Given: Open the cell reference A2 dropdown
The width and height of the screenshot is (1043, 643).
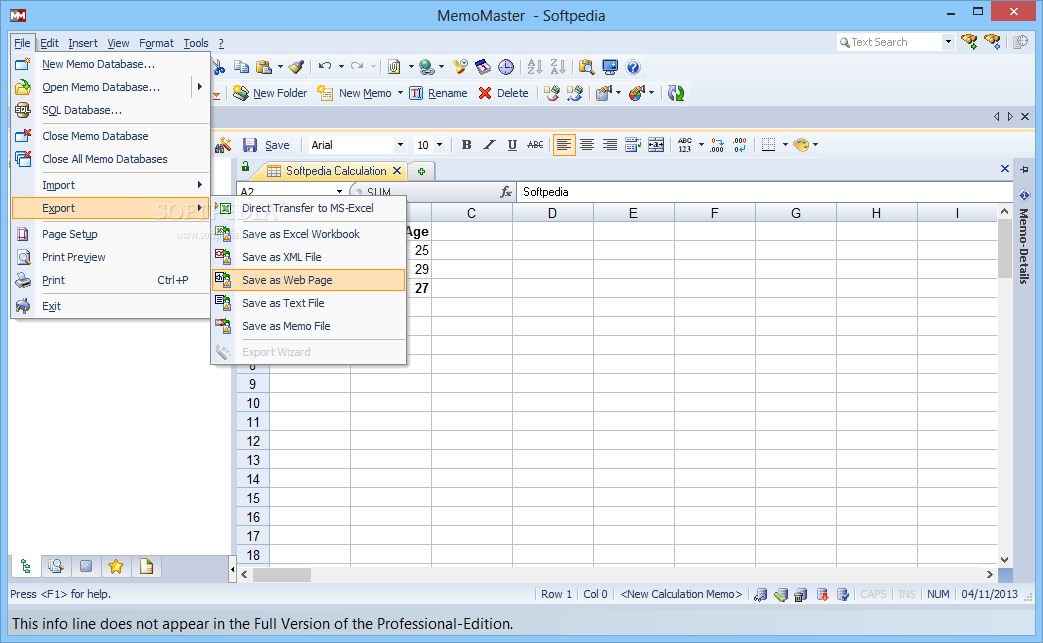Looking at the screenshot, I should (x=339, y=192).
